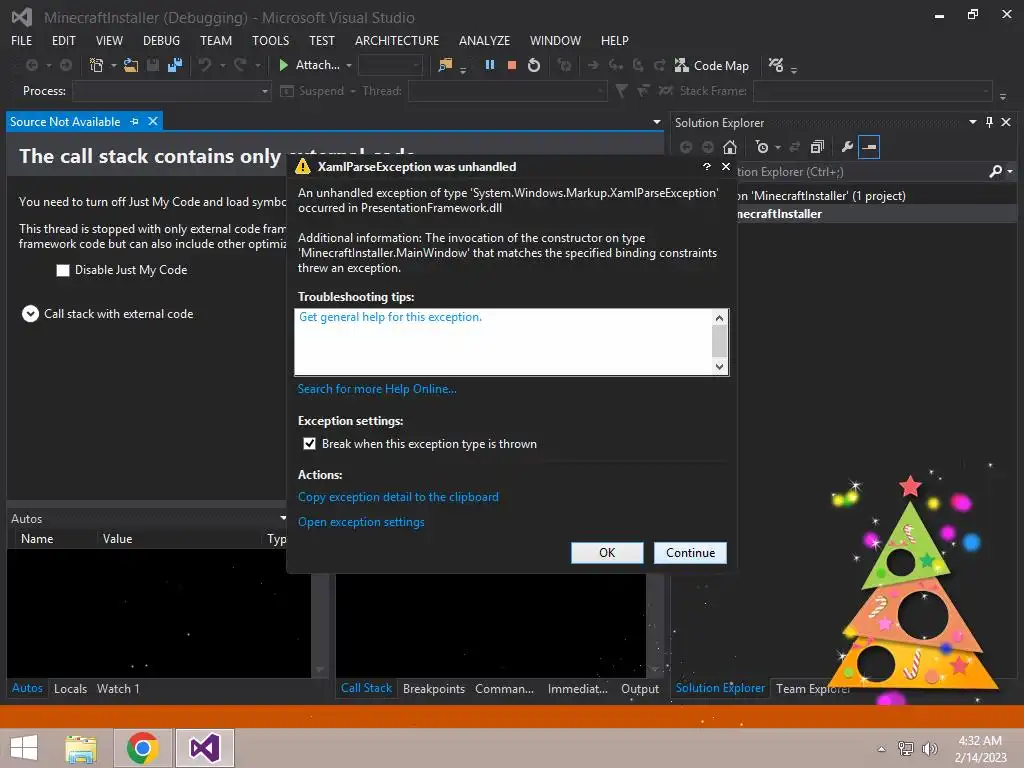
Task: Open the ANALYZE menu
Action: [484, 40]
